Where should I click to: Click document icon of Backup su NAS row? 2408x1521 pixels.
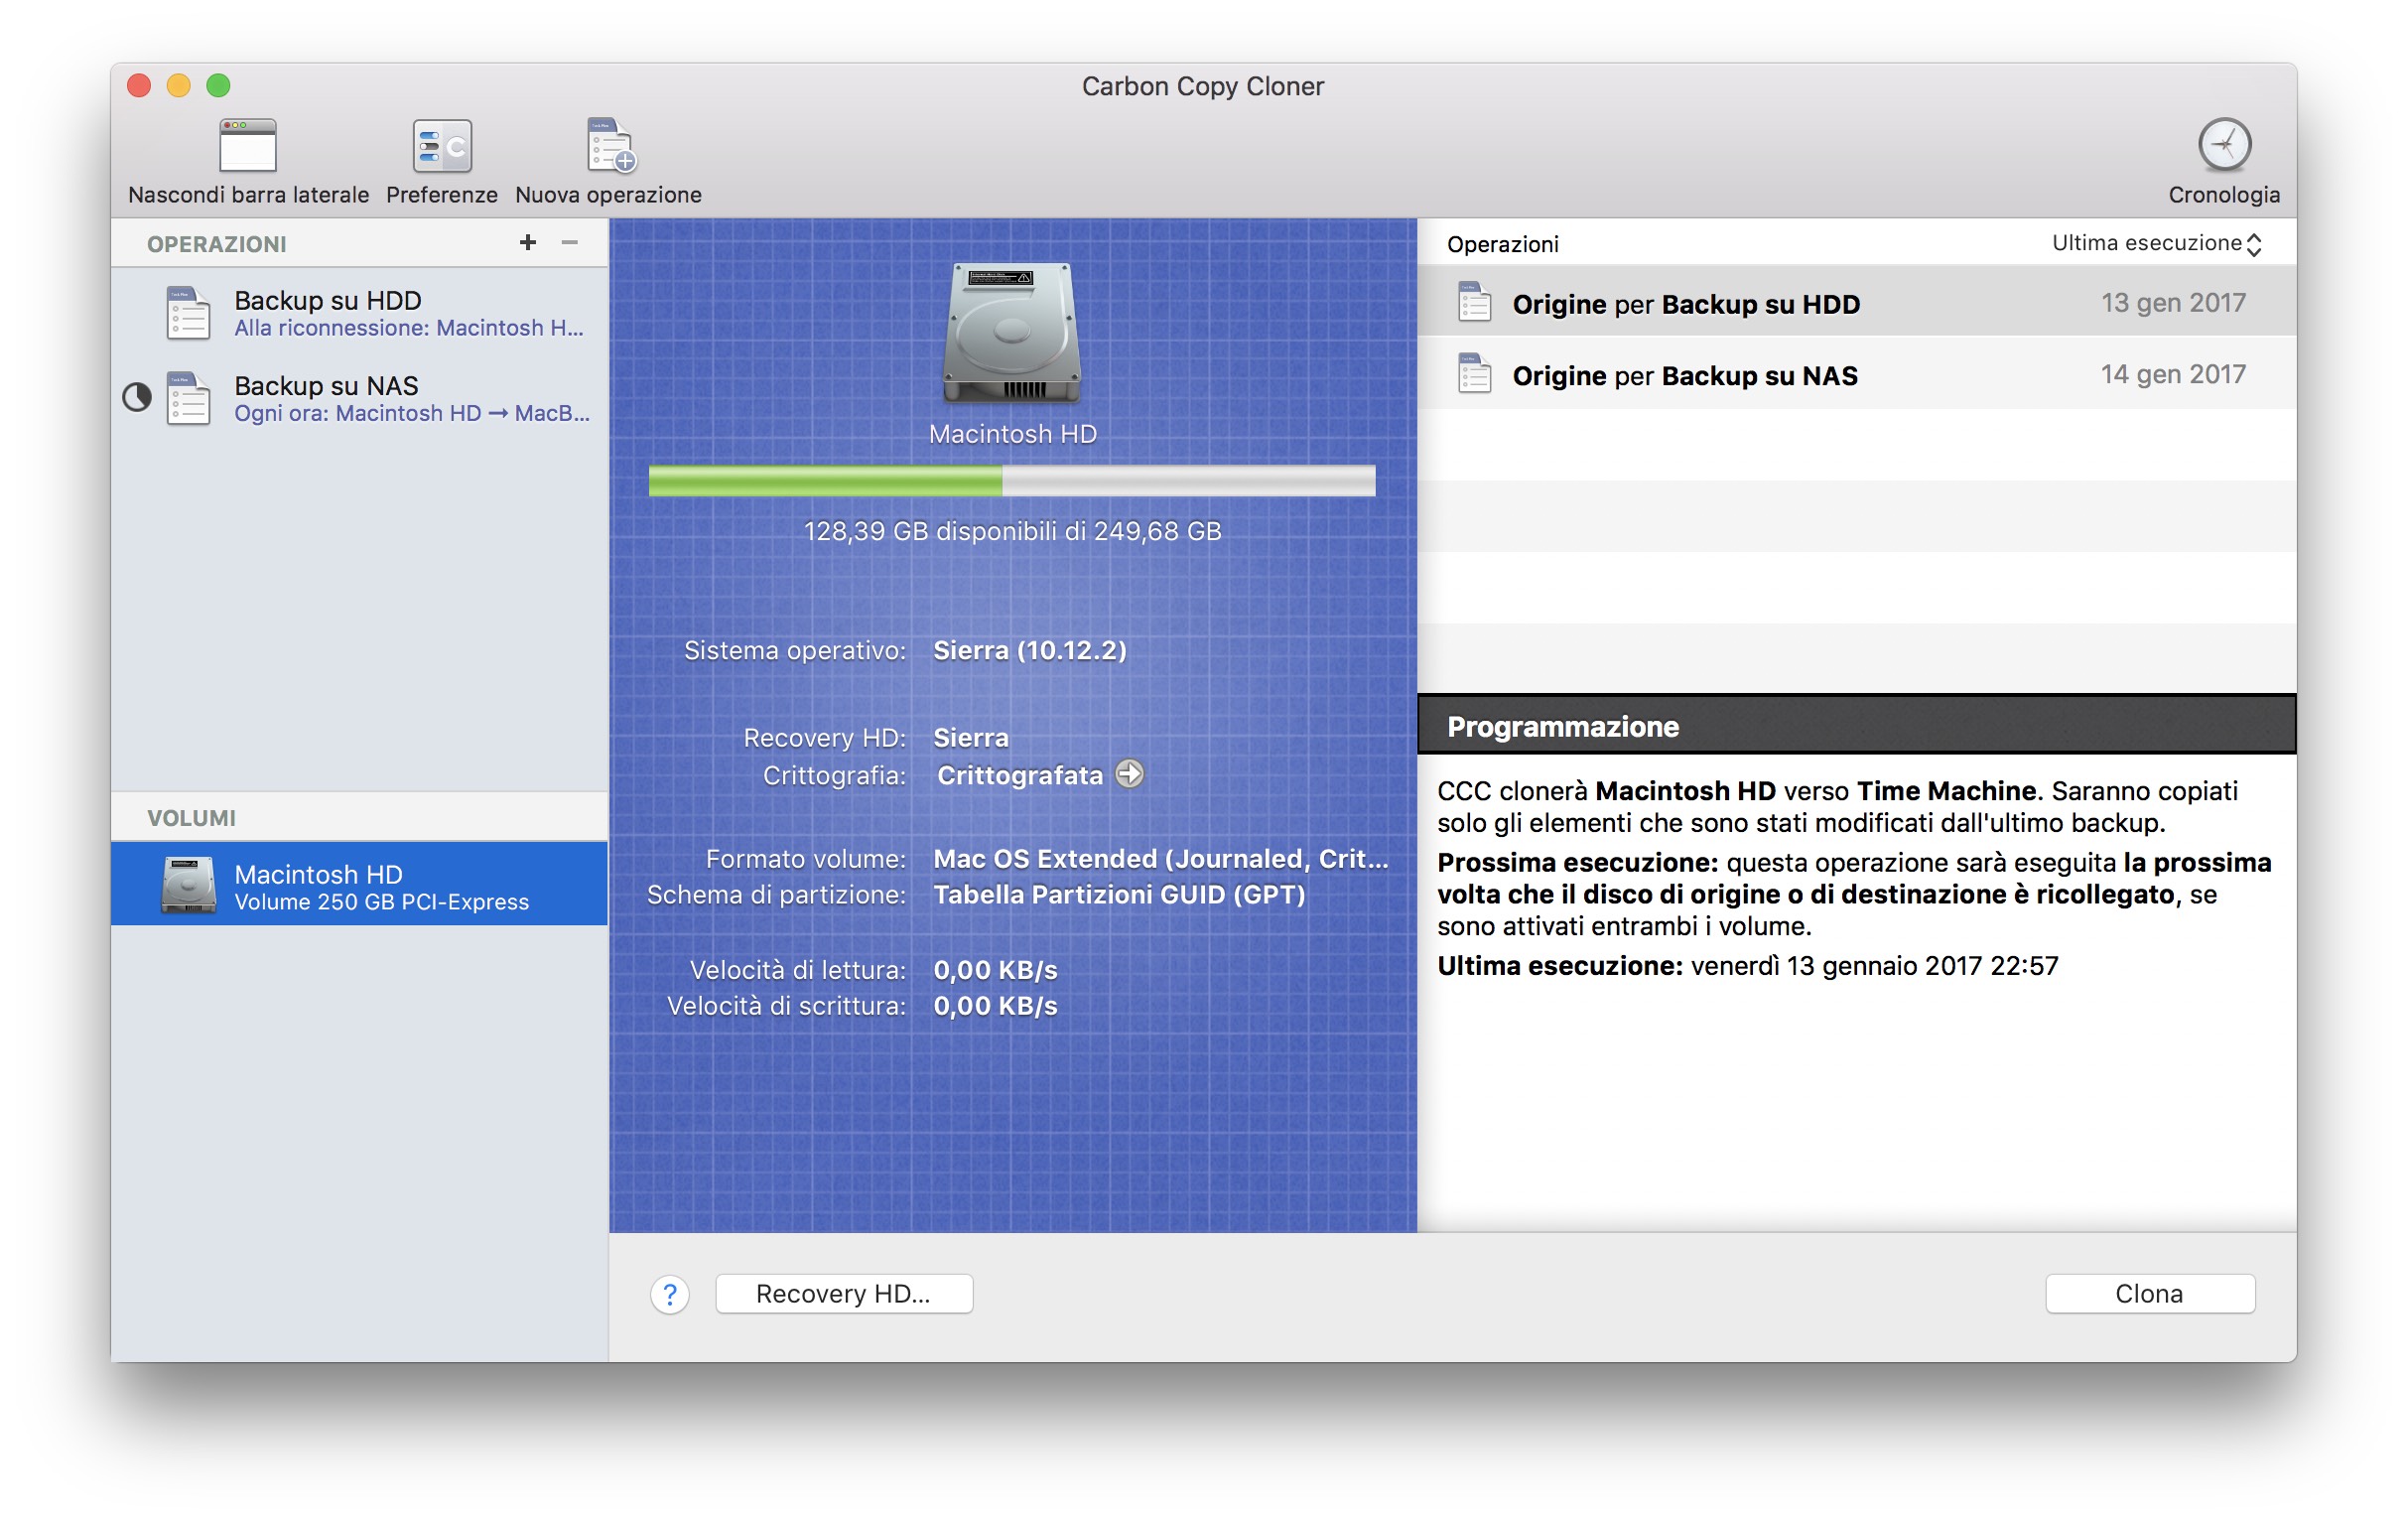[x=1474, y=374]
